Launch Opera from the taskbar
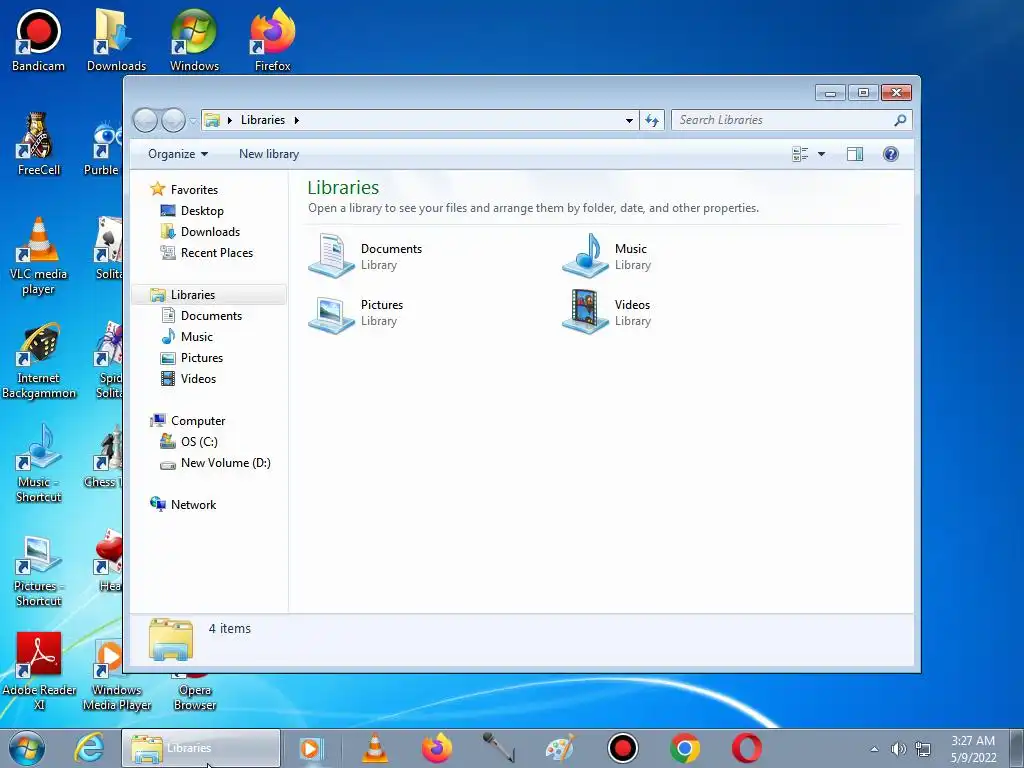Image resolution: width=1024 pixels, height=768 pixels. point(746,748)
